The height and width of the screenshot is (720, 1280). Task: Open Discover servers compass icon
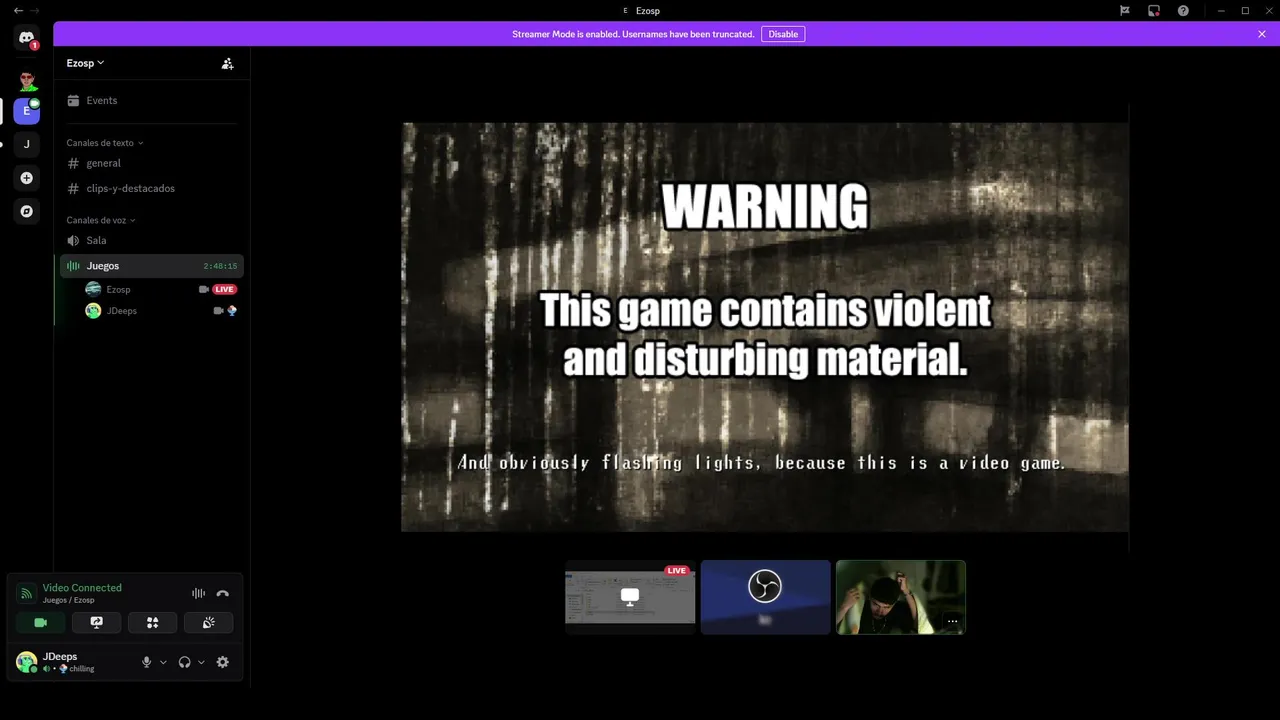tap(27, 211)
